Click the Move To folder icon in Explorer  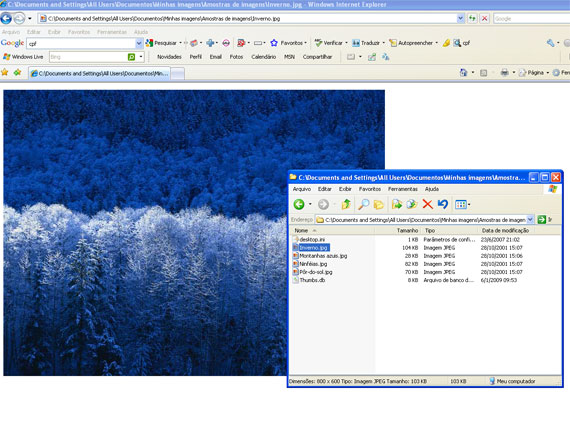pyautogui.click(x=397, y=204)
